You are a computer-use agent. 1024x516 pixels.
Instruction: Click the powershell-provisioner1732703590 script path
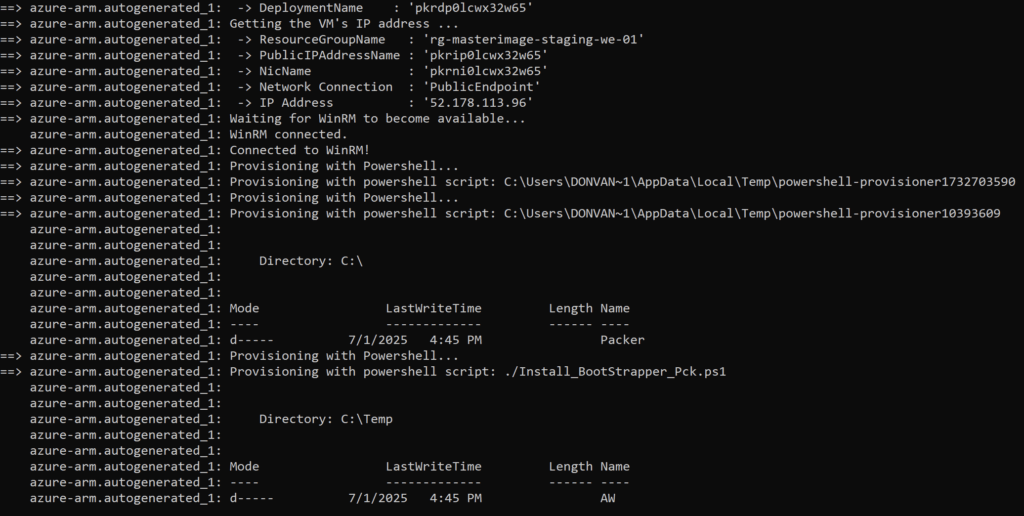pos(759,182)
